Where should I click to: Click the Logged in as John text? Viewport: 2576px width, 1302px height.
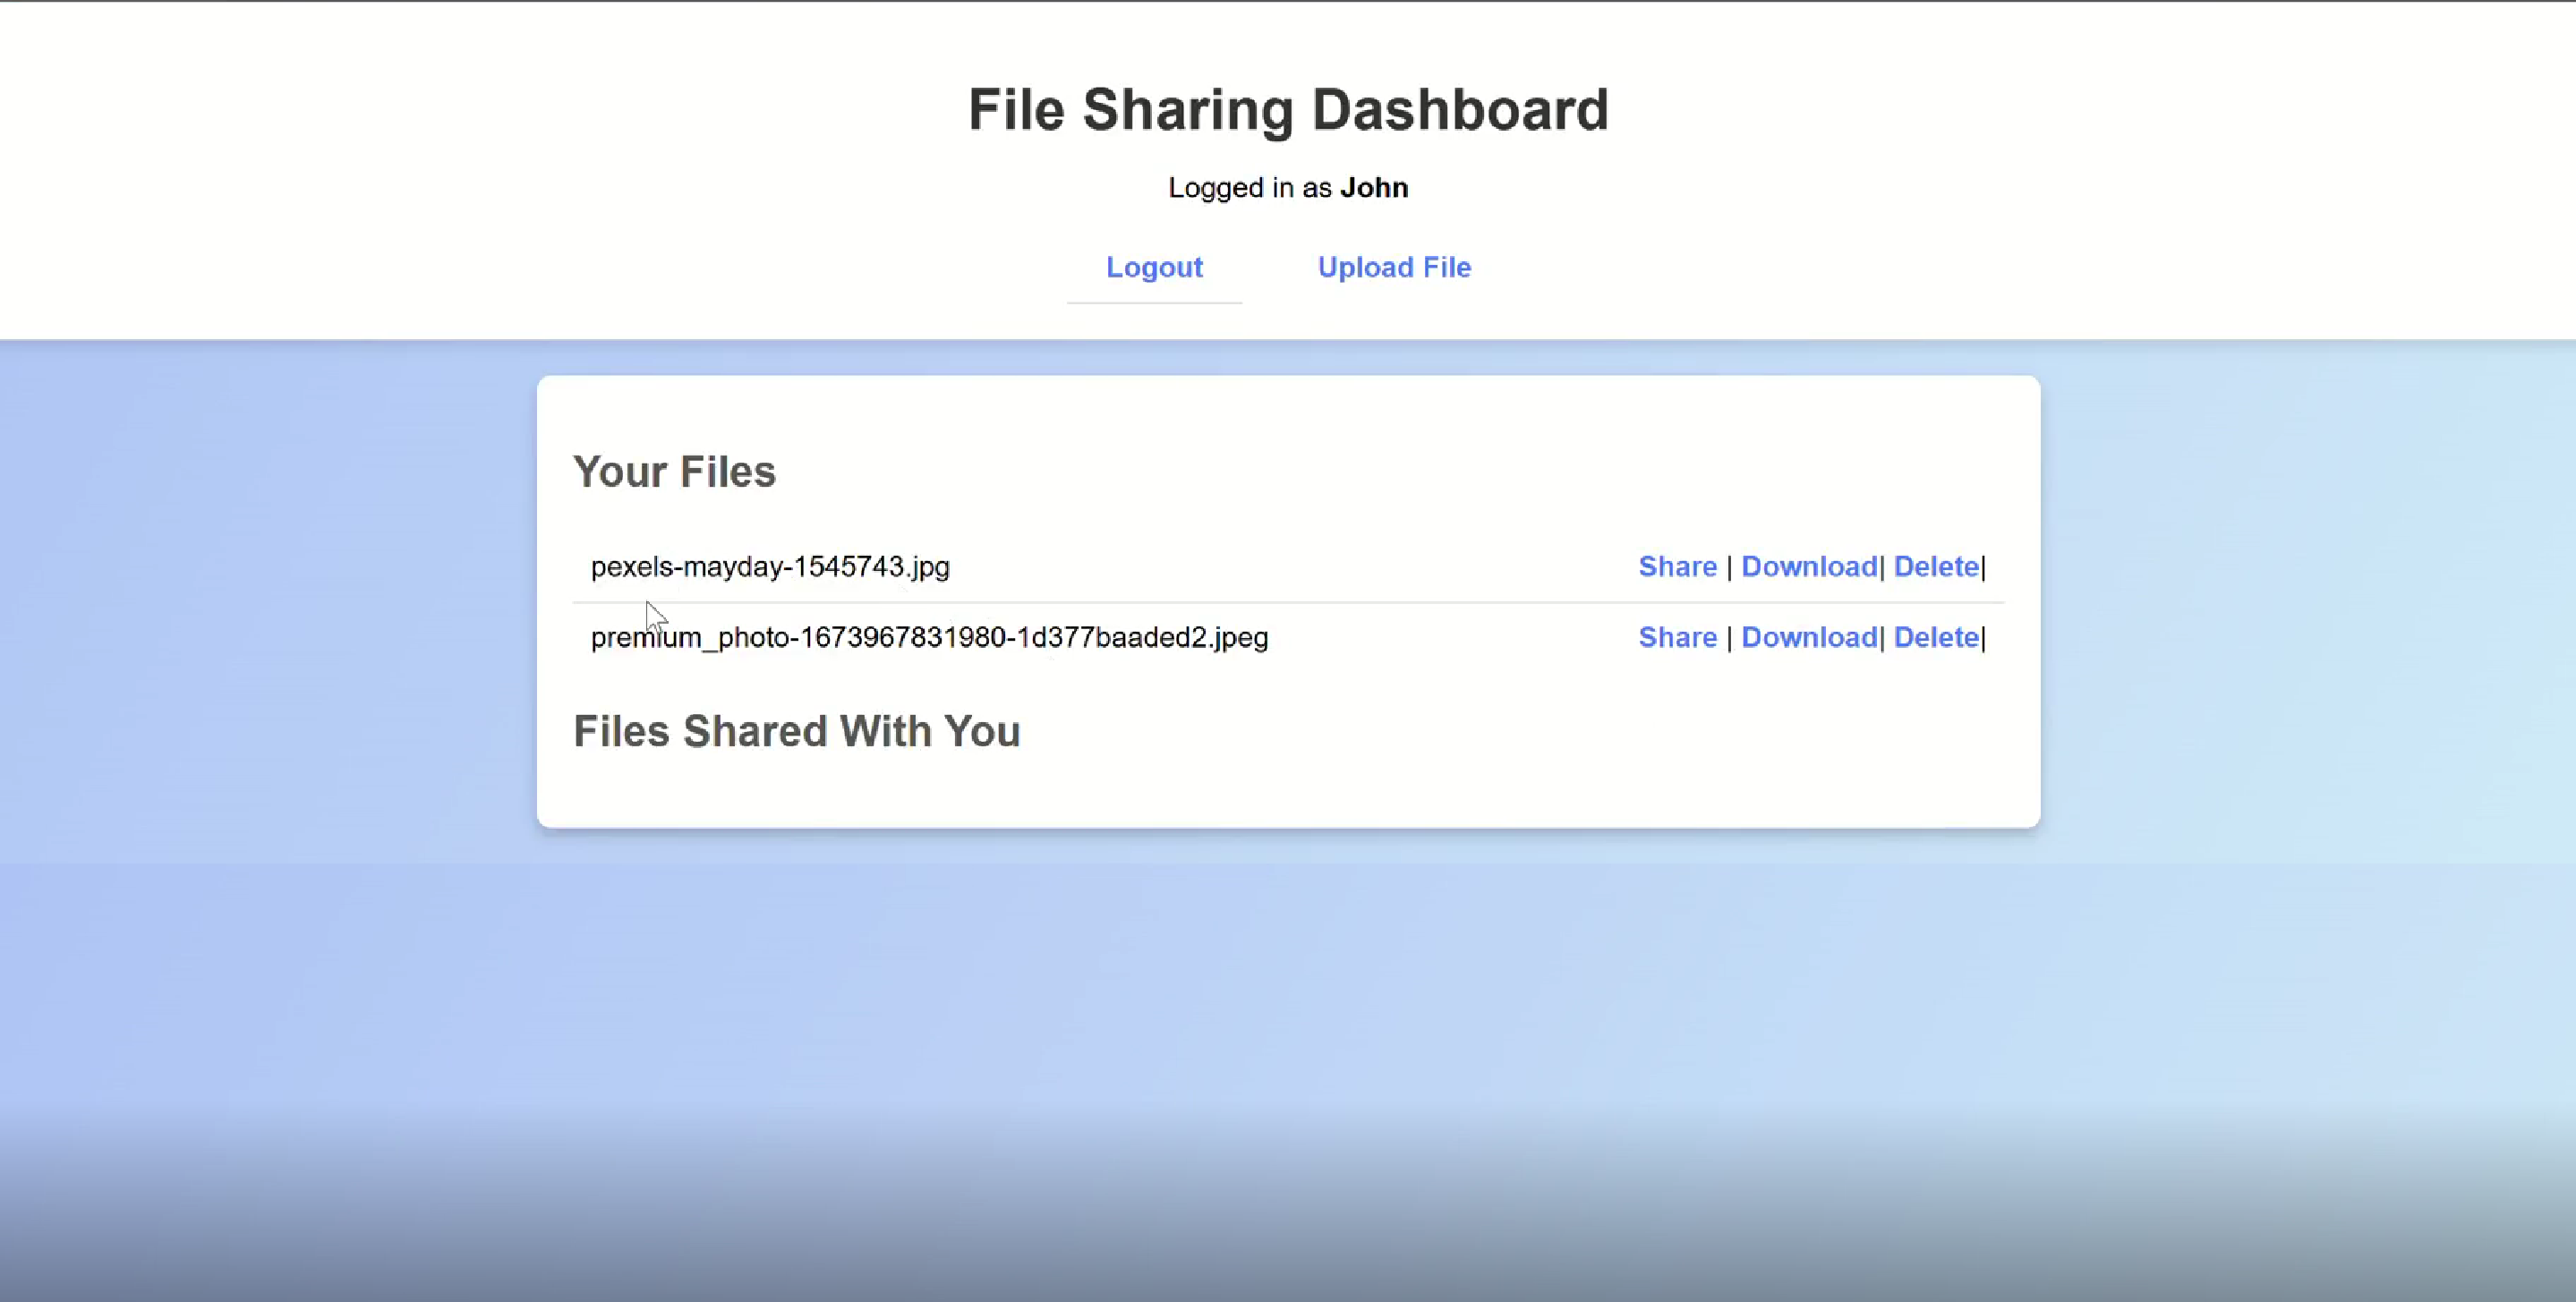(1288, 187)
